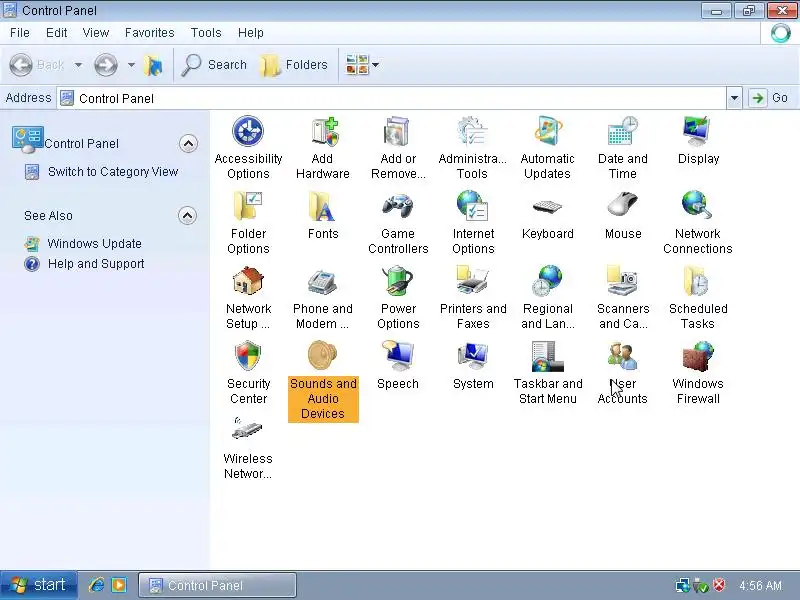Open Wireless Network Setup icon
The width and height of the screenshot is (800, 600).
[248, 430]
